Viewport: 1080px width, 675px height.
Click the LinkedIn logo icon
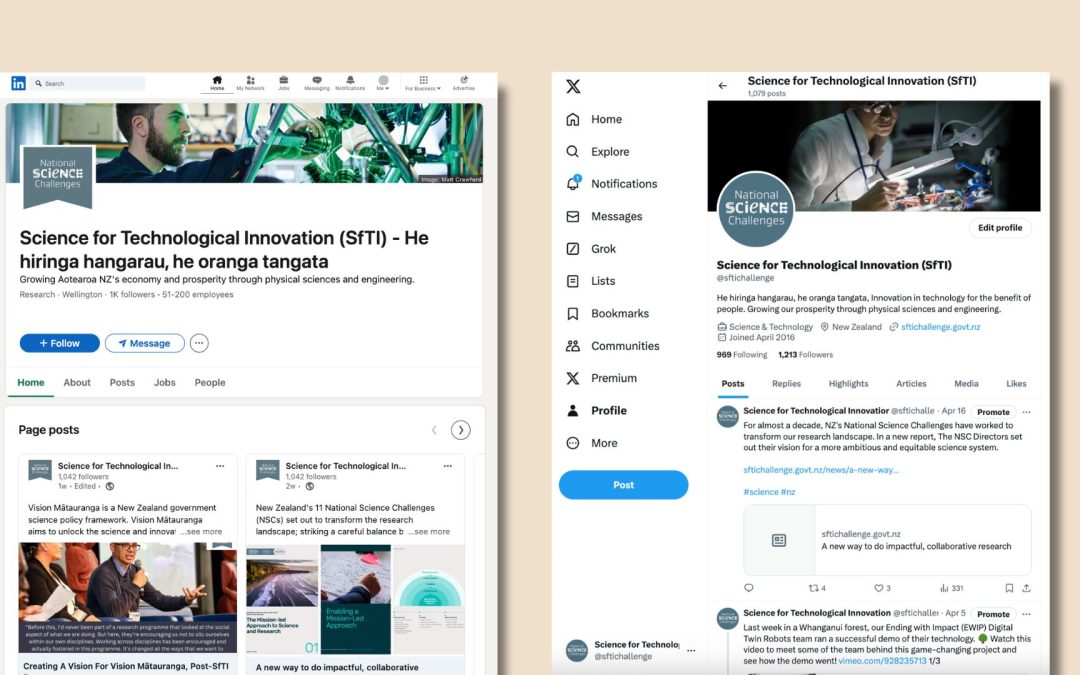click(18, 83)
